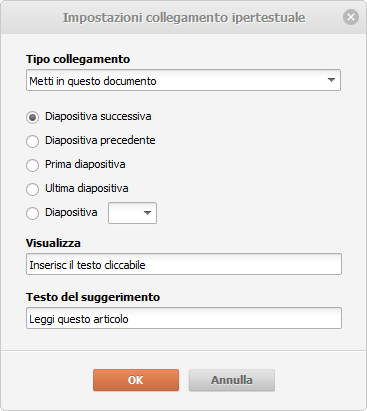Pick the Ultima diapositiva radio button
367x411 pixels.
pos(32,189)
